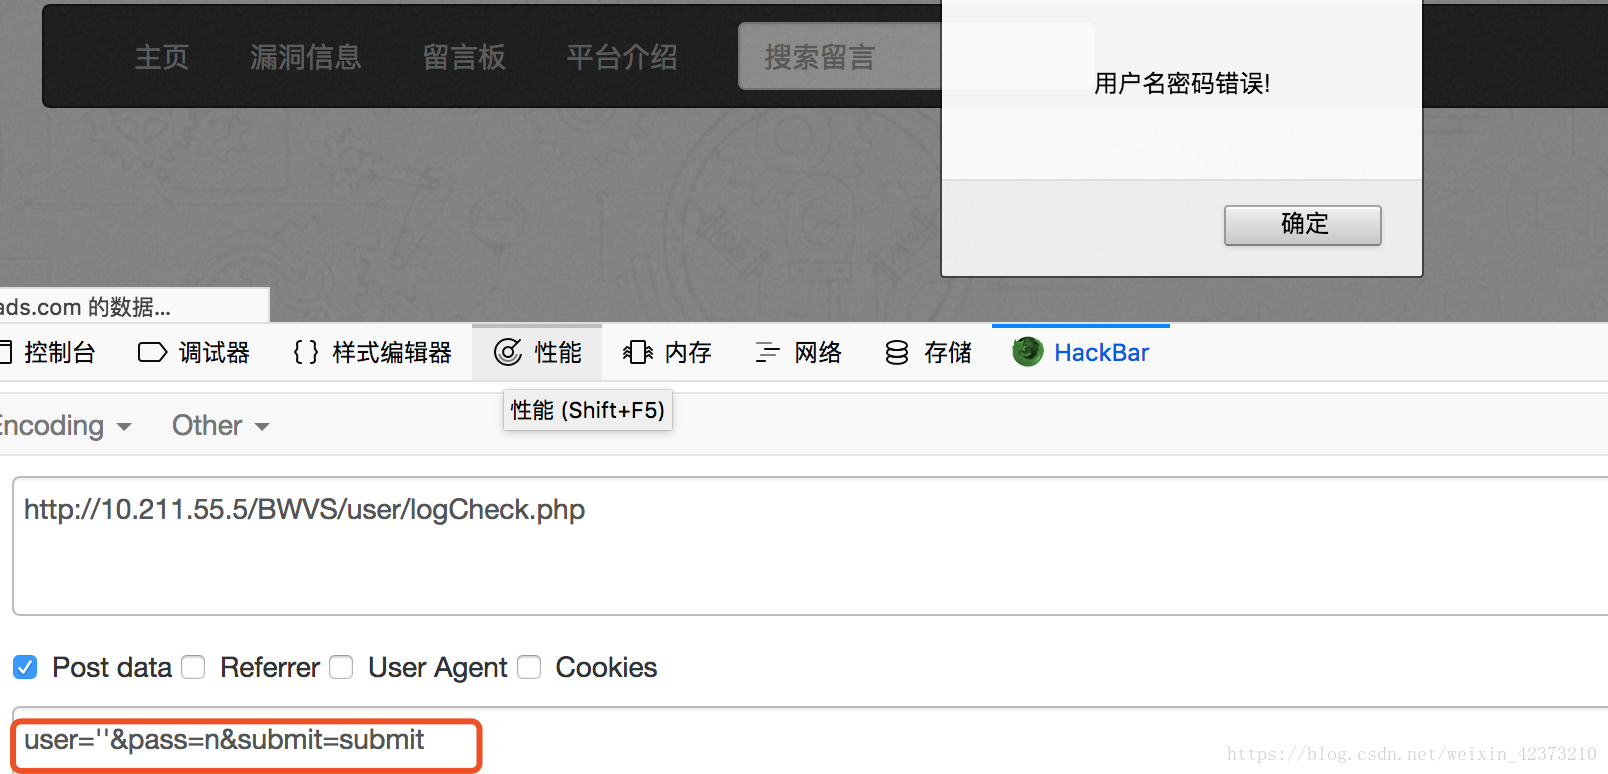Click the post data user= field
1608x774 pixels.
click(x=810, y=740)
